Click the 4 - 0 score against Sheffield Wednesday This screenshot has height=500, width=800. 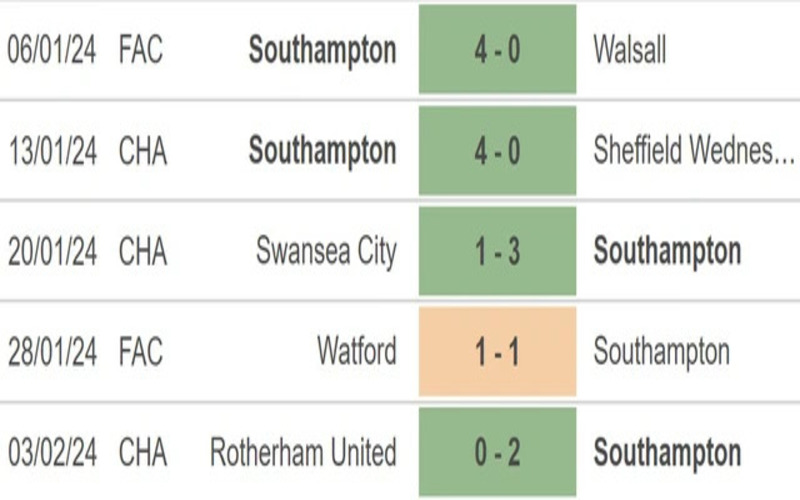[497, 151]
